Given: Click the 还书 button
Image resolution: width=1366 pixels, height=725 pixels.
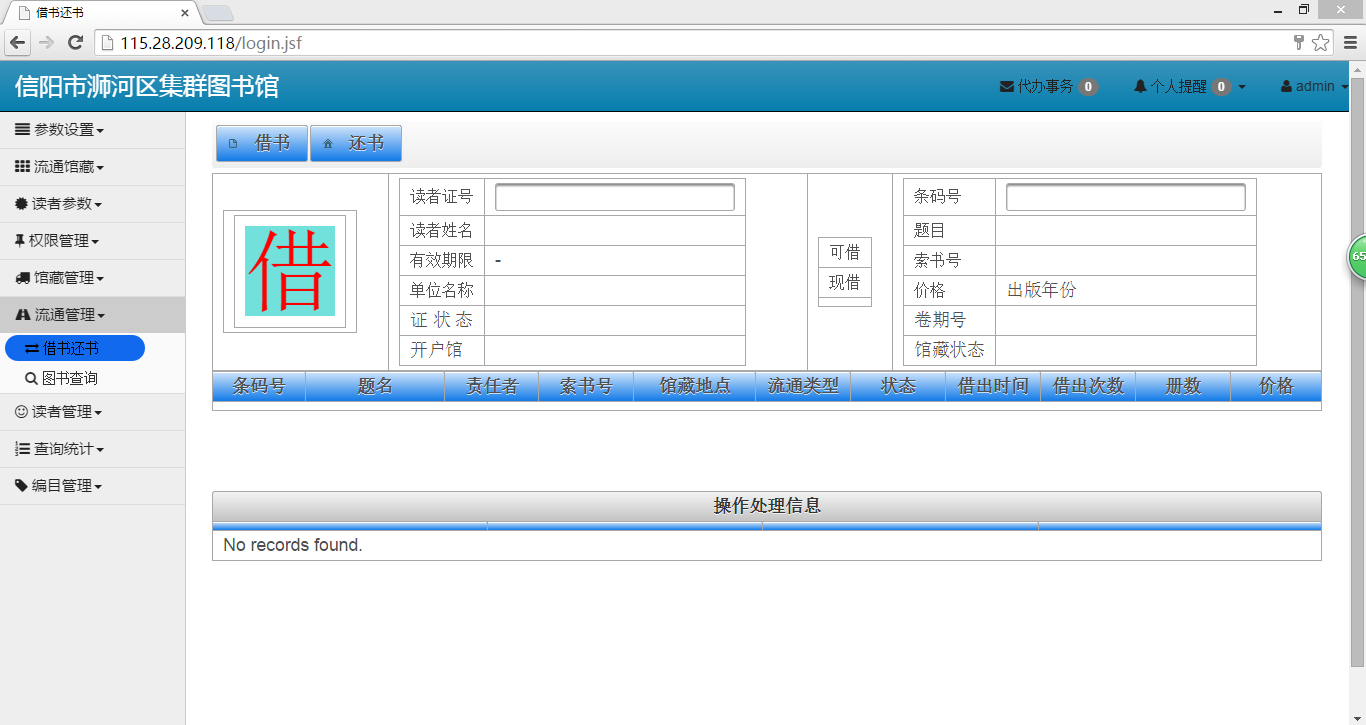Looking at the screenshot, I should click(356, 143).
